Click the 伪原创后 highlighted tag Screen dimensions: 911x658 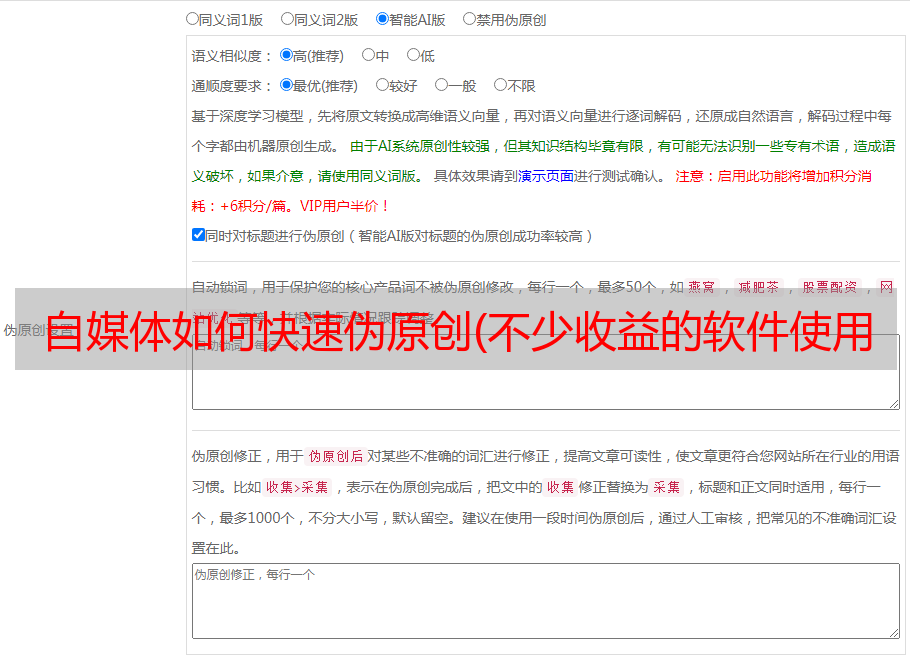pos(335,456)
